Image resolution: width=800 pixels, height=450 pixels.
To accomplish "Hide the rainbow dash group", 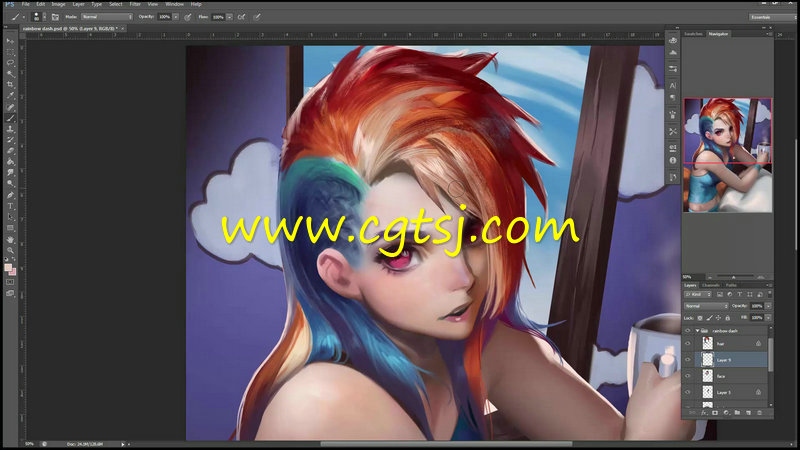I will [x=688, y=331].
